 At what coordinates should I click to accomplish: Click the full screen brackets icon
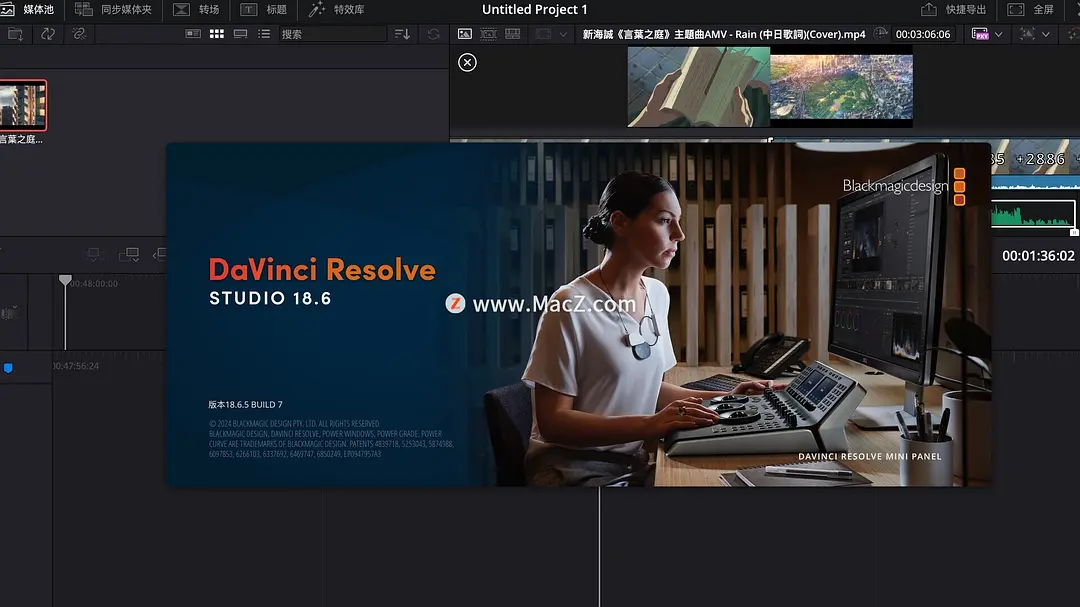pyautogui.click(x=1015, y=10)
